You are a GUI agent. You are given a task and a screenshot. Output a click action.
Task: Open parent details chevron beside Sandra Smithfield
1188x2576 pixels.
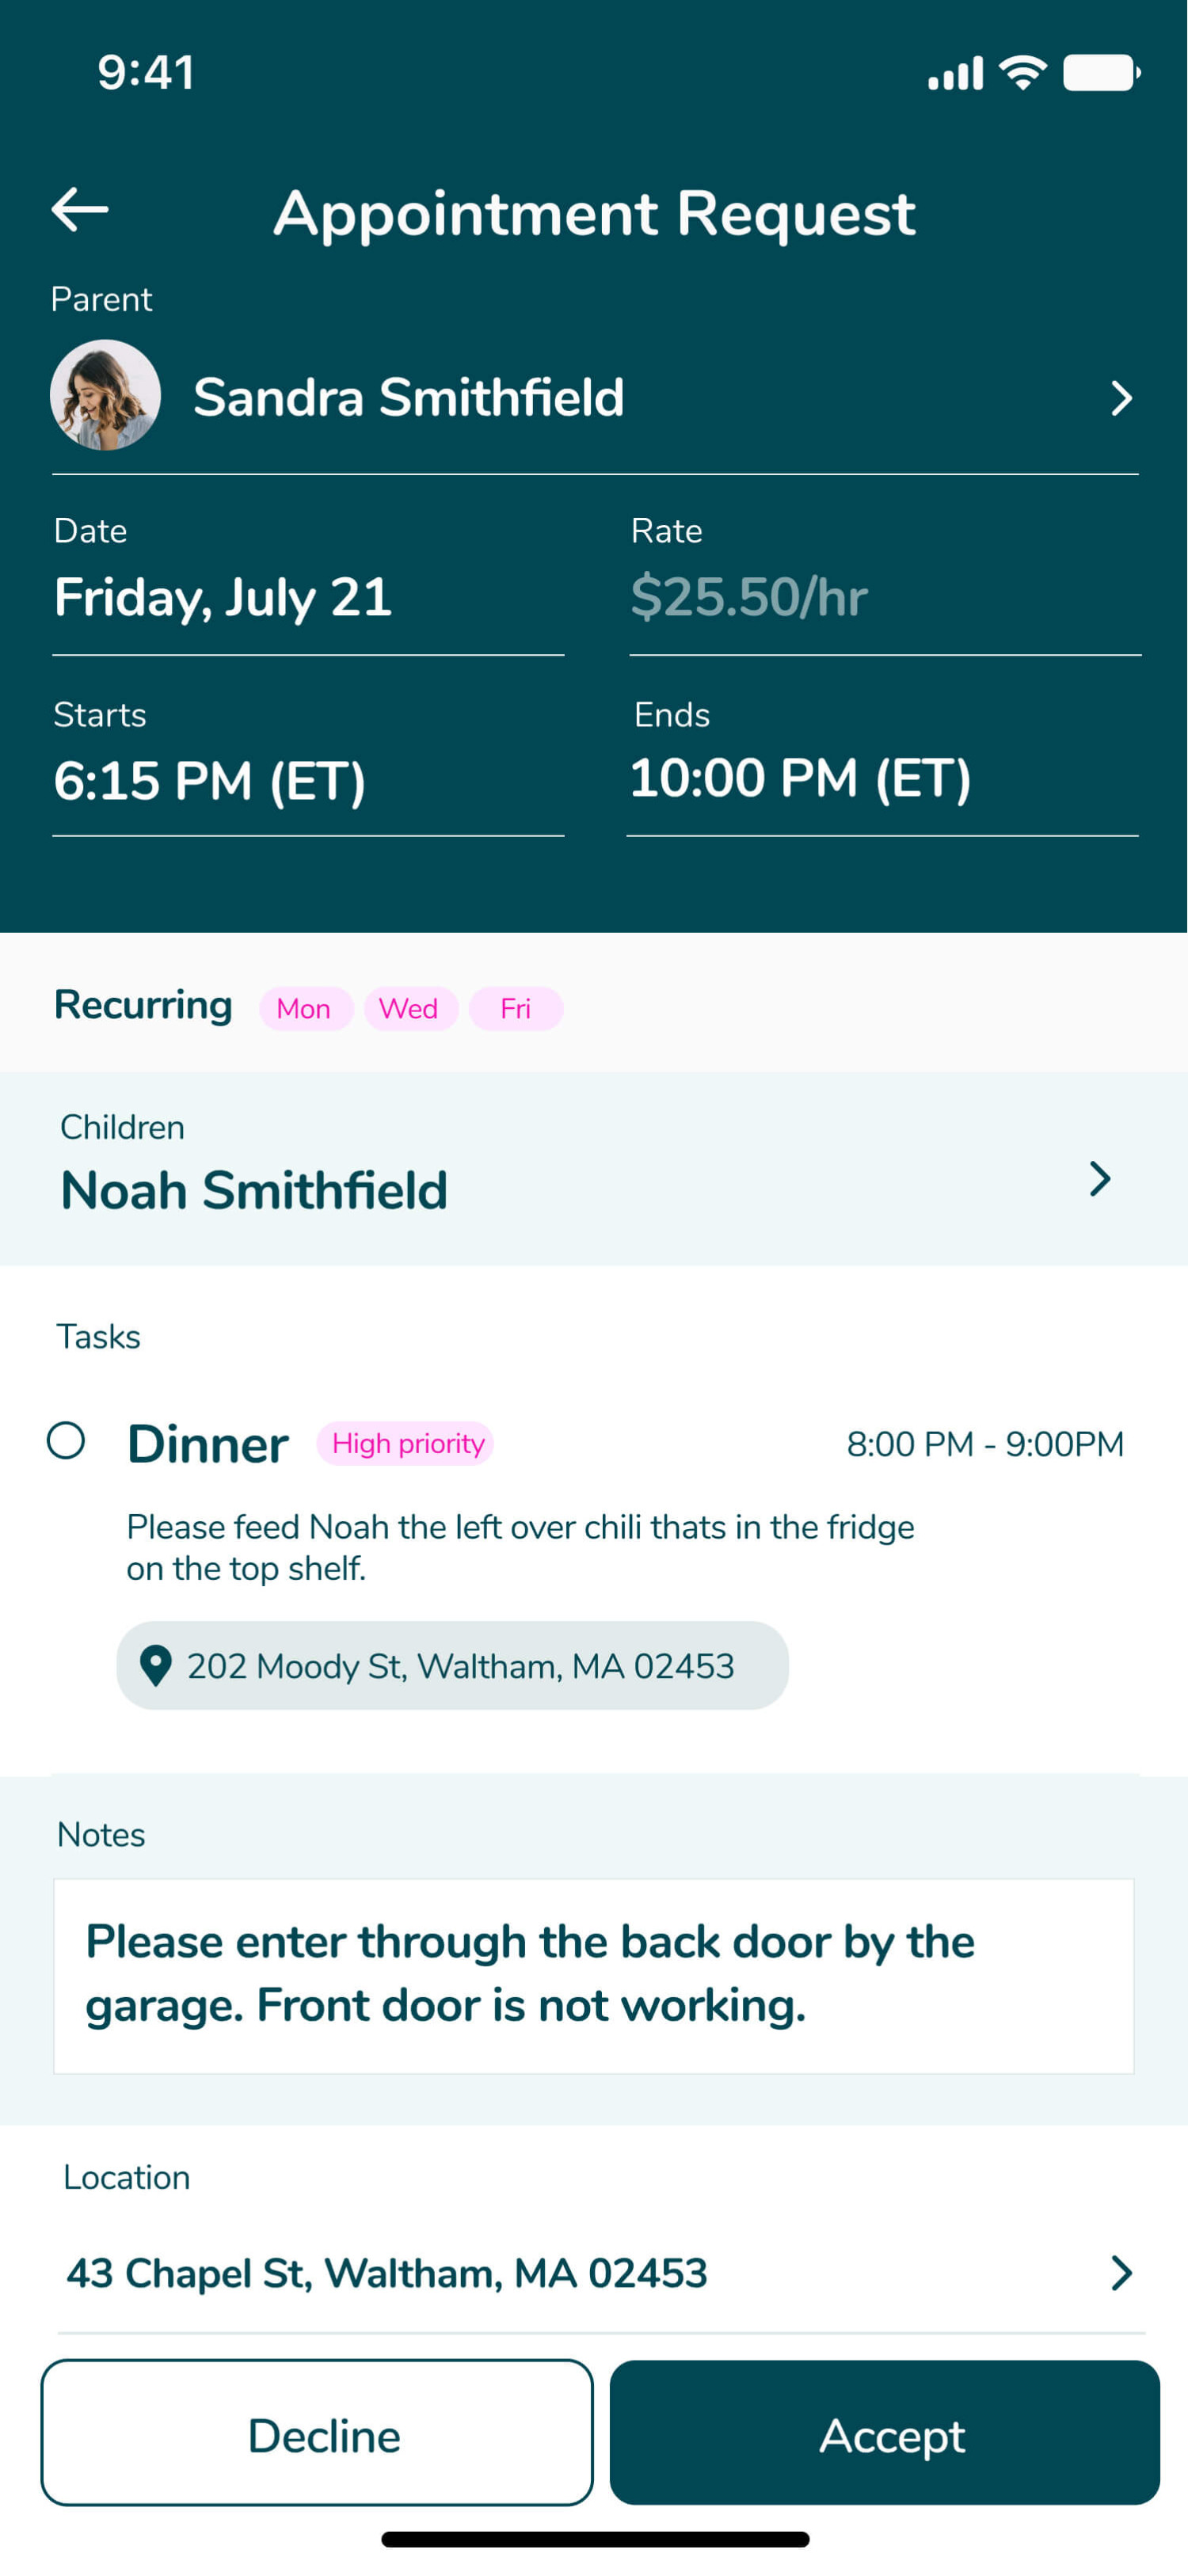tap(1121, 398)
